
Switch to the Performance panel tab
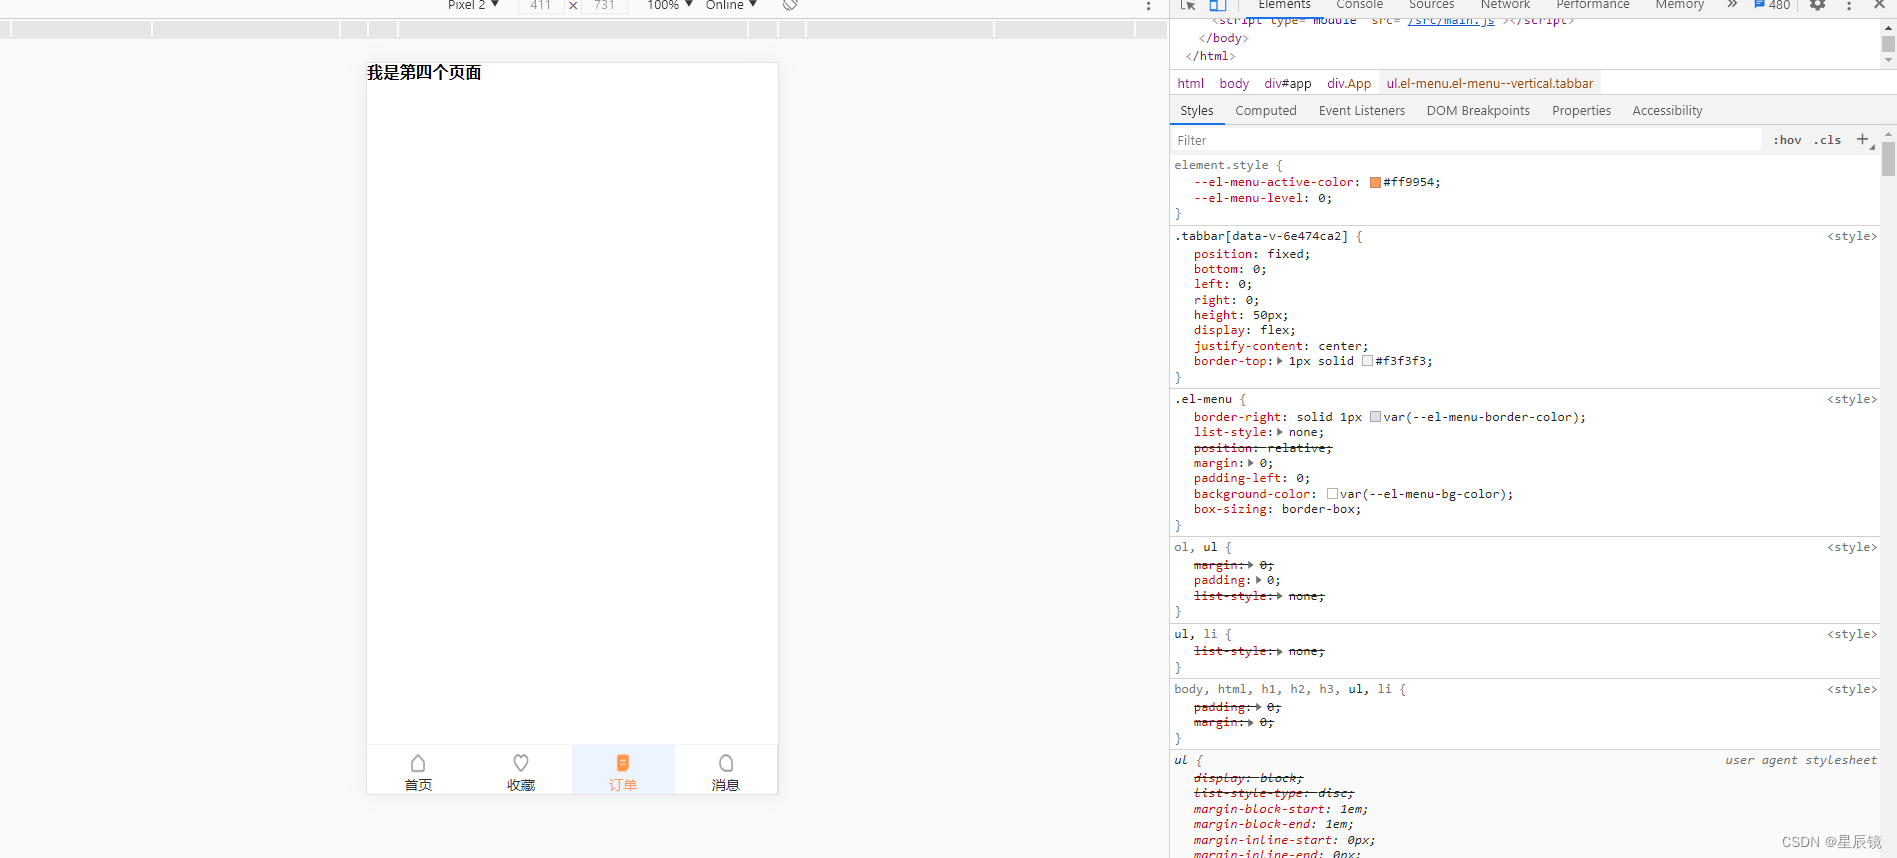click(x=1593, y=5)
